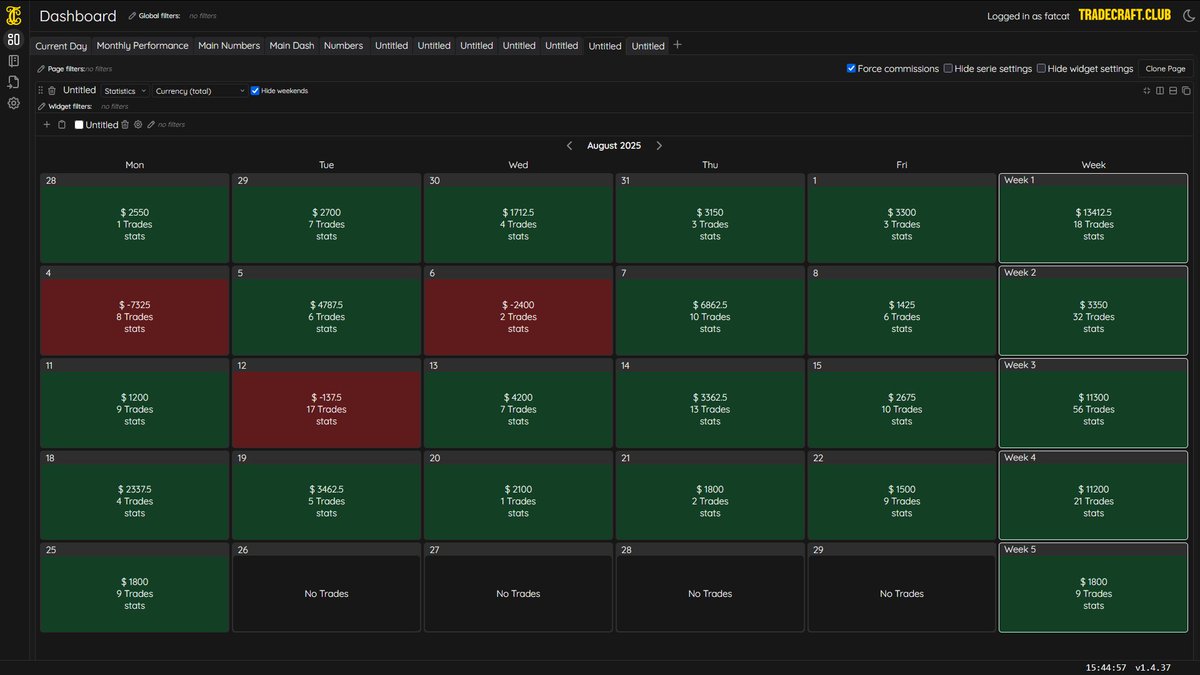Open stats for August 12
Image resolution: width=1200 pixels, height=675 pixels.
tap(326, 420)
